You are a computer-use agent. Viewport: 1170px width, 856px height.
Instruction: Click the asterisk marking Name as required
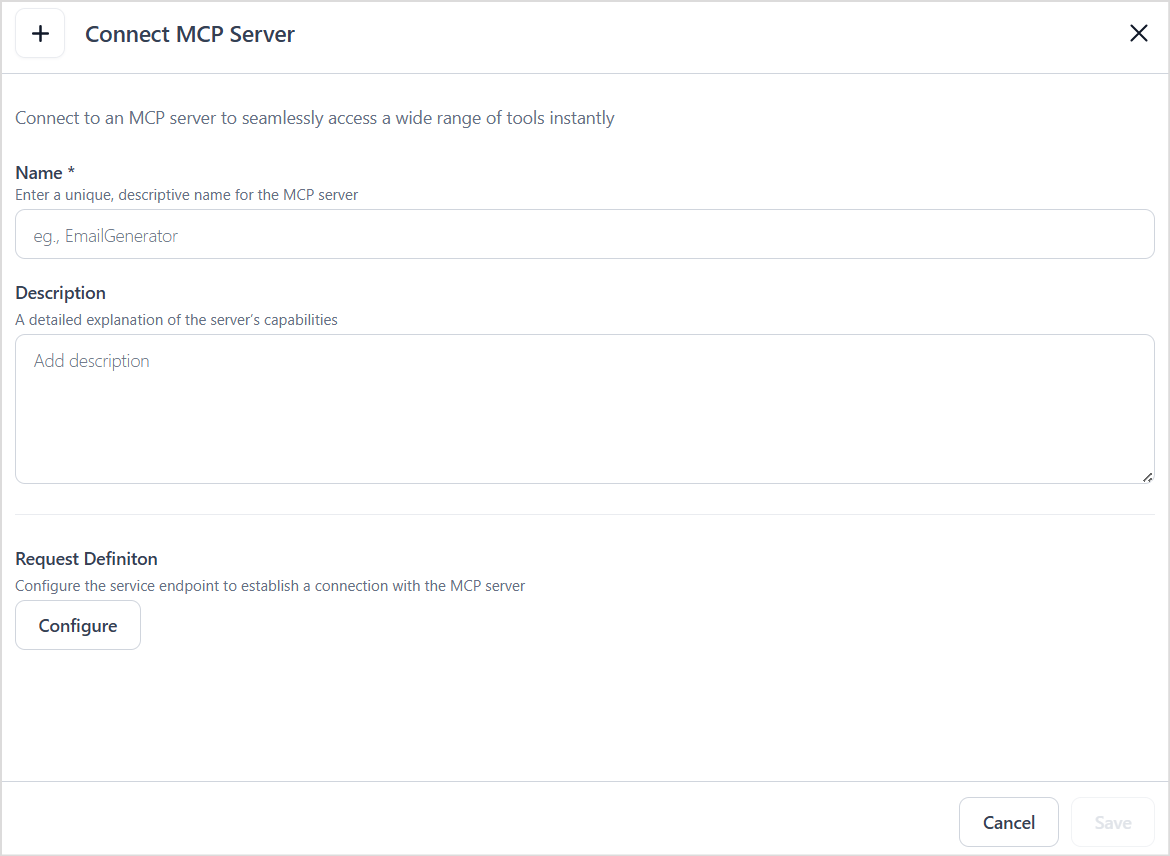coord(72,170)
